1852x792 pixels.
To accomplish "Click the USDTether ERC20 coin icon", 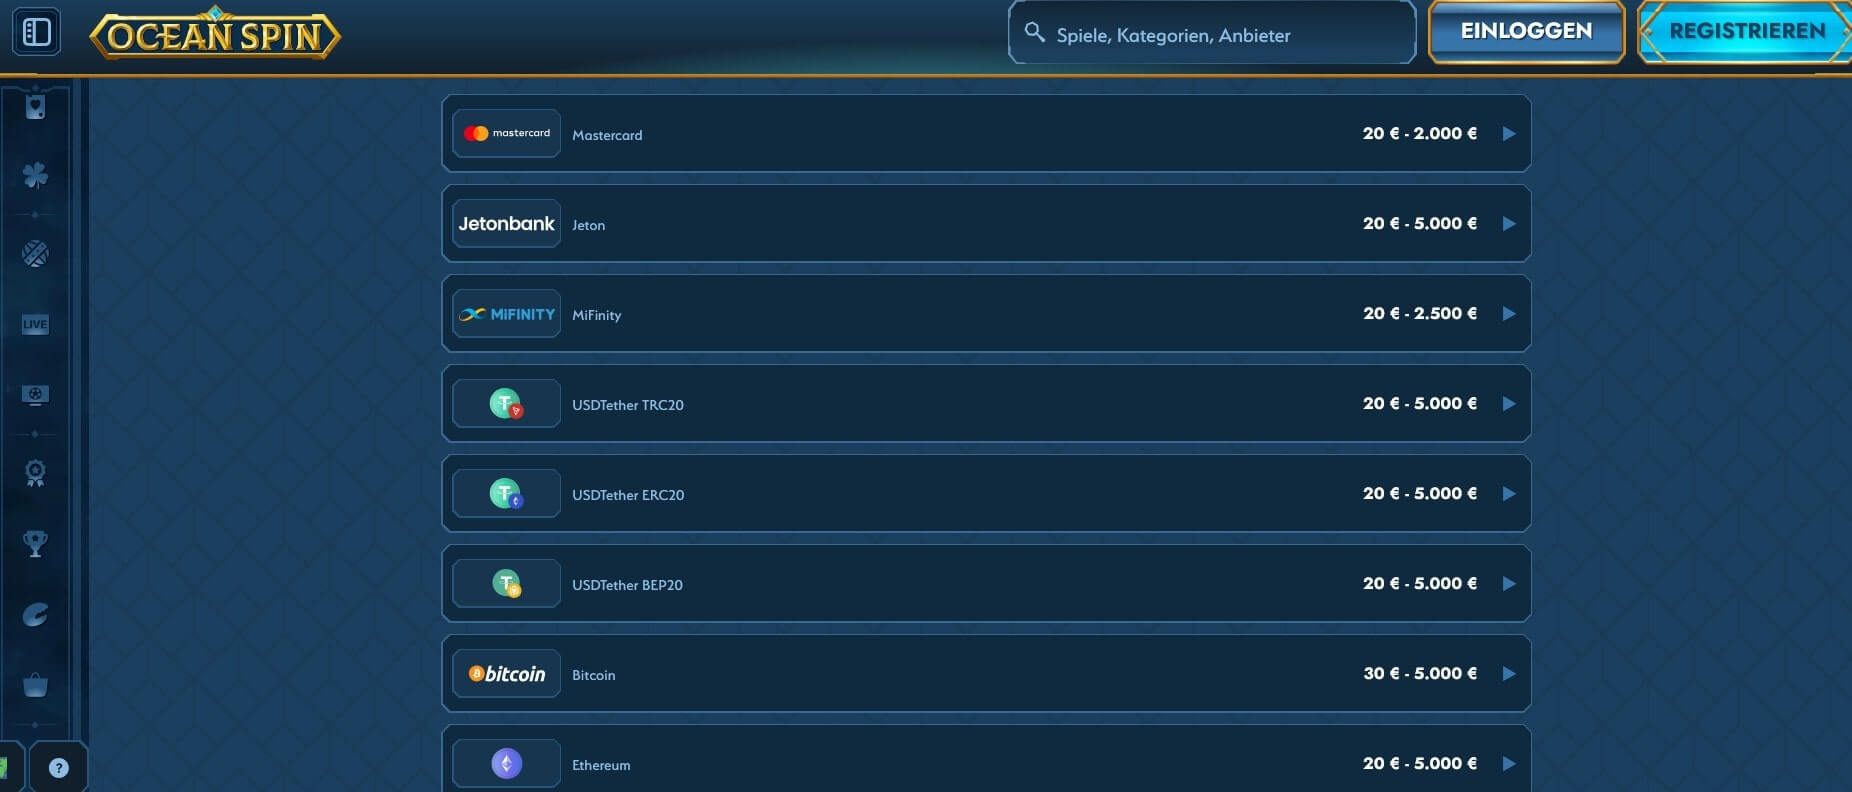I will (x=506, y=493).
